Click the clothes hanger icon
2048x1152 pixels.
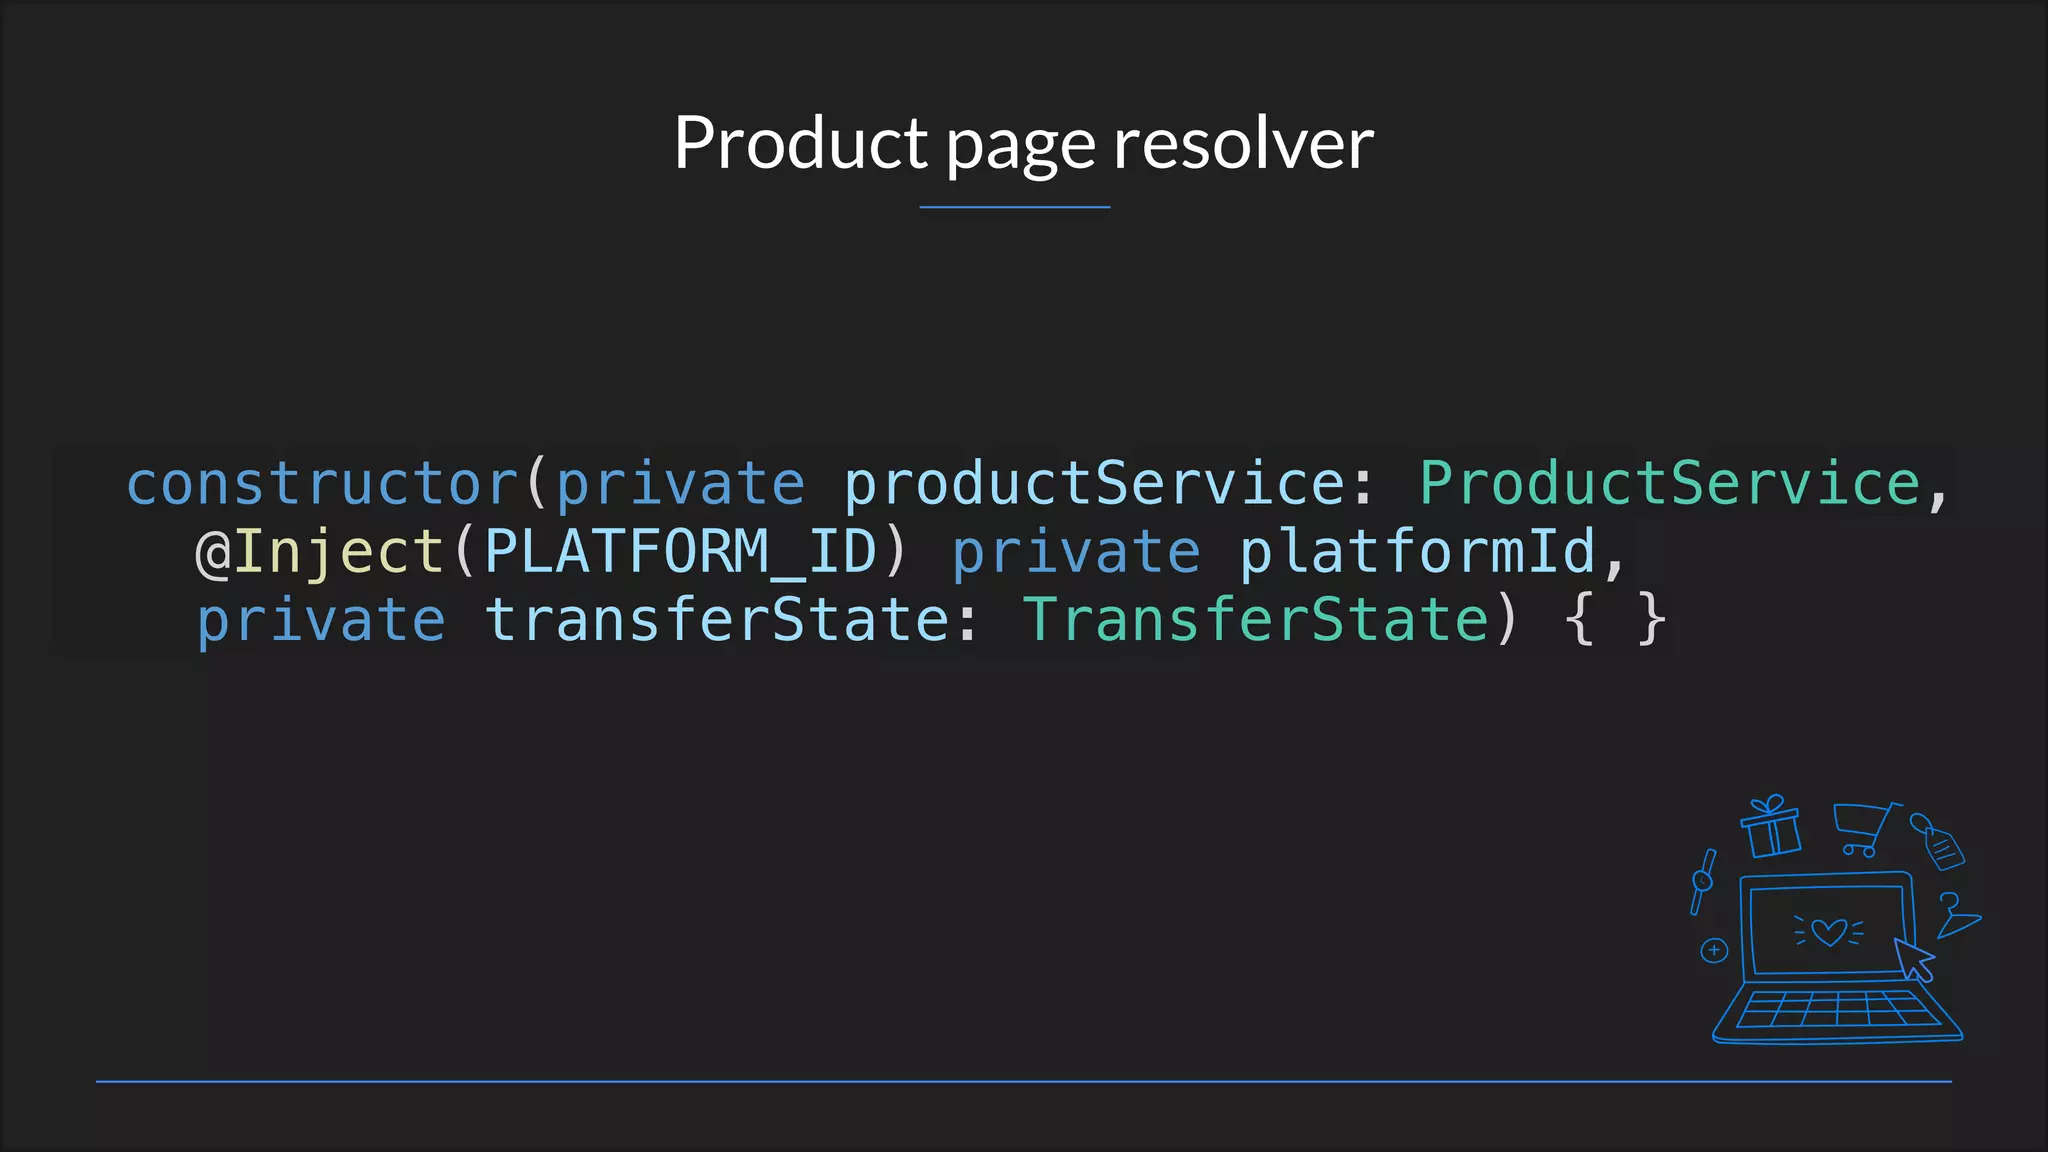(x=1955, y=916)
